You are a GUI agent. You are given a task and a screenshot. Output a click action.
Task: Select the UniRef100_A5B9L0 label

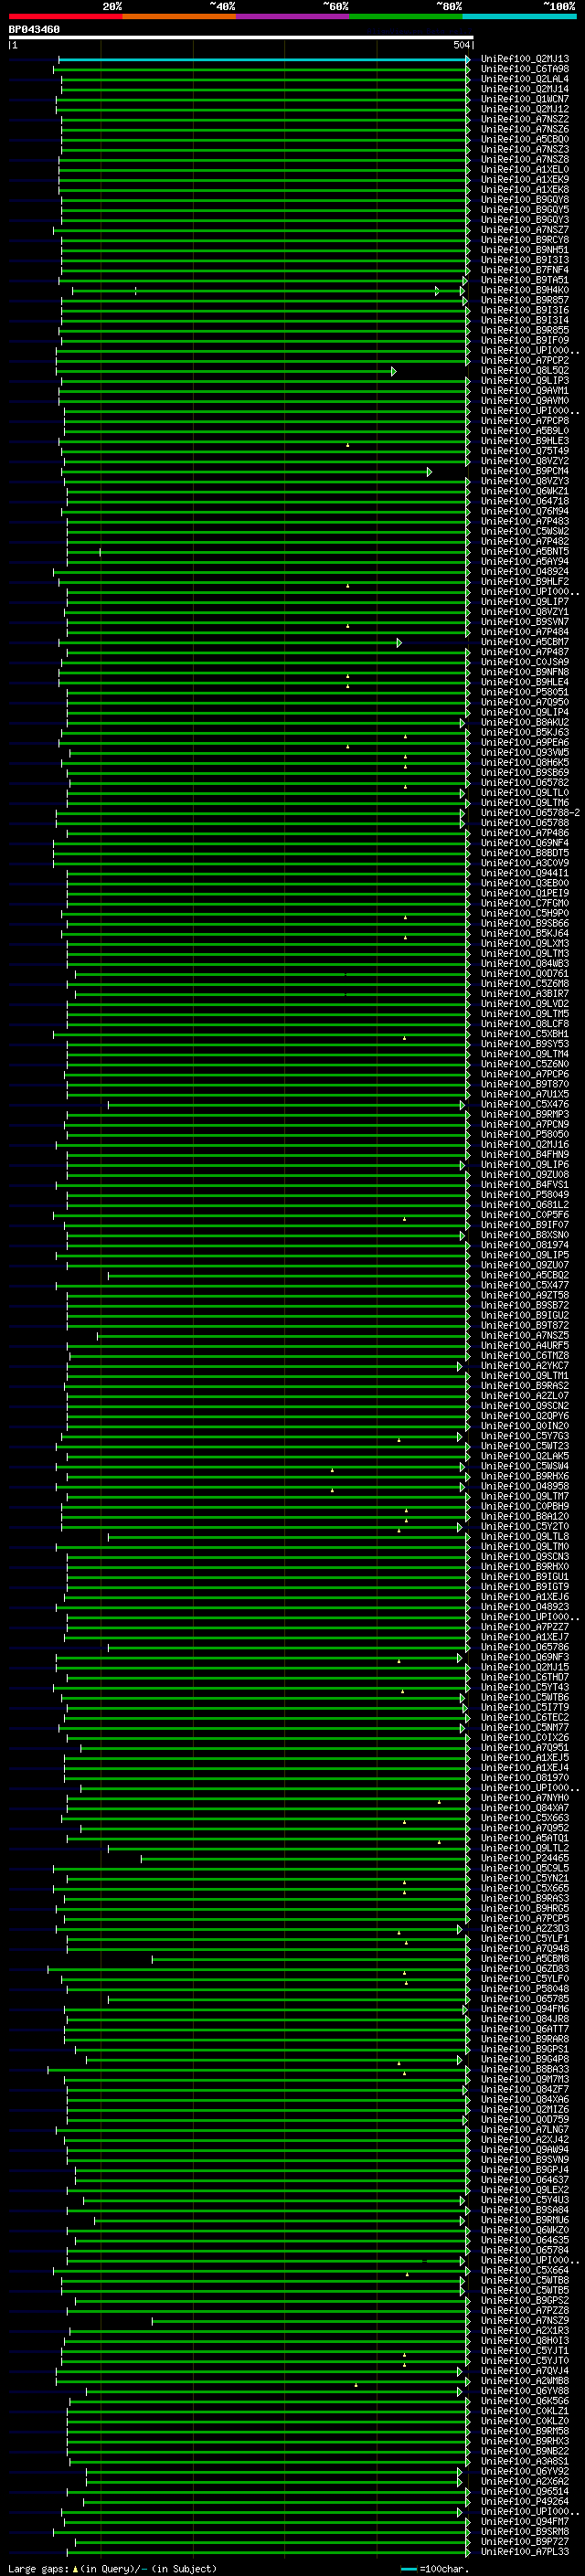point(525,431)
